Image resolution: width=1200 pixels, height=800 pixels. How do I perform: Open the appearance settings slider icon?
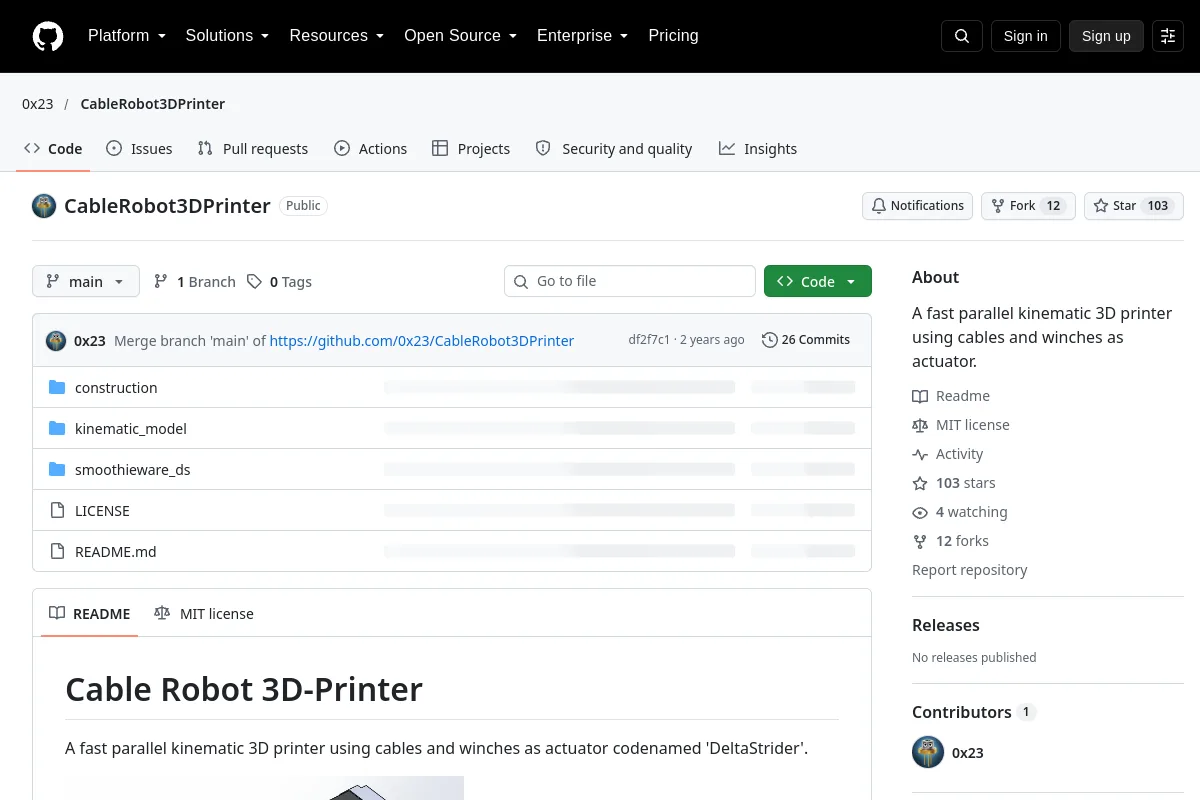coord(1168,36)
